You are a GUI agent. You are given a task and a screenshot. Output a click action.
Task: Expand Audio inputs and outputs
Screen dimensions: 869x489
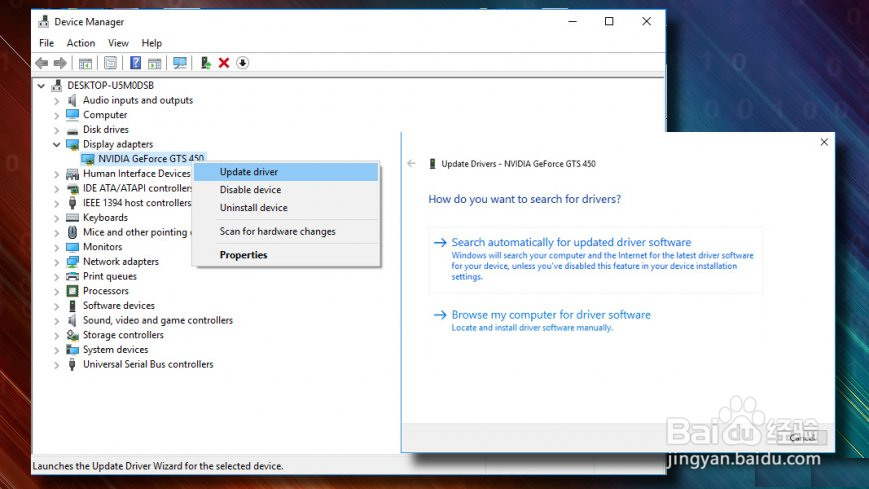(x=56, y=101)
